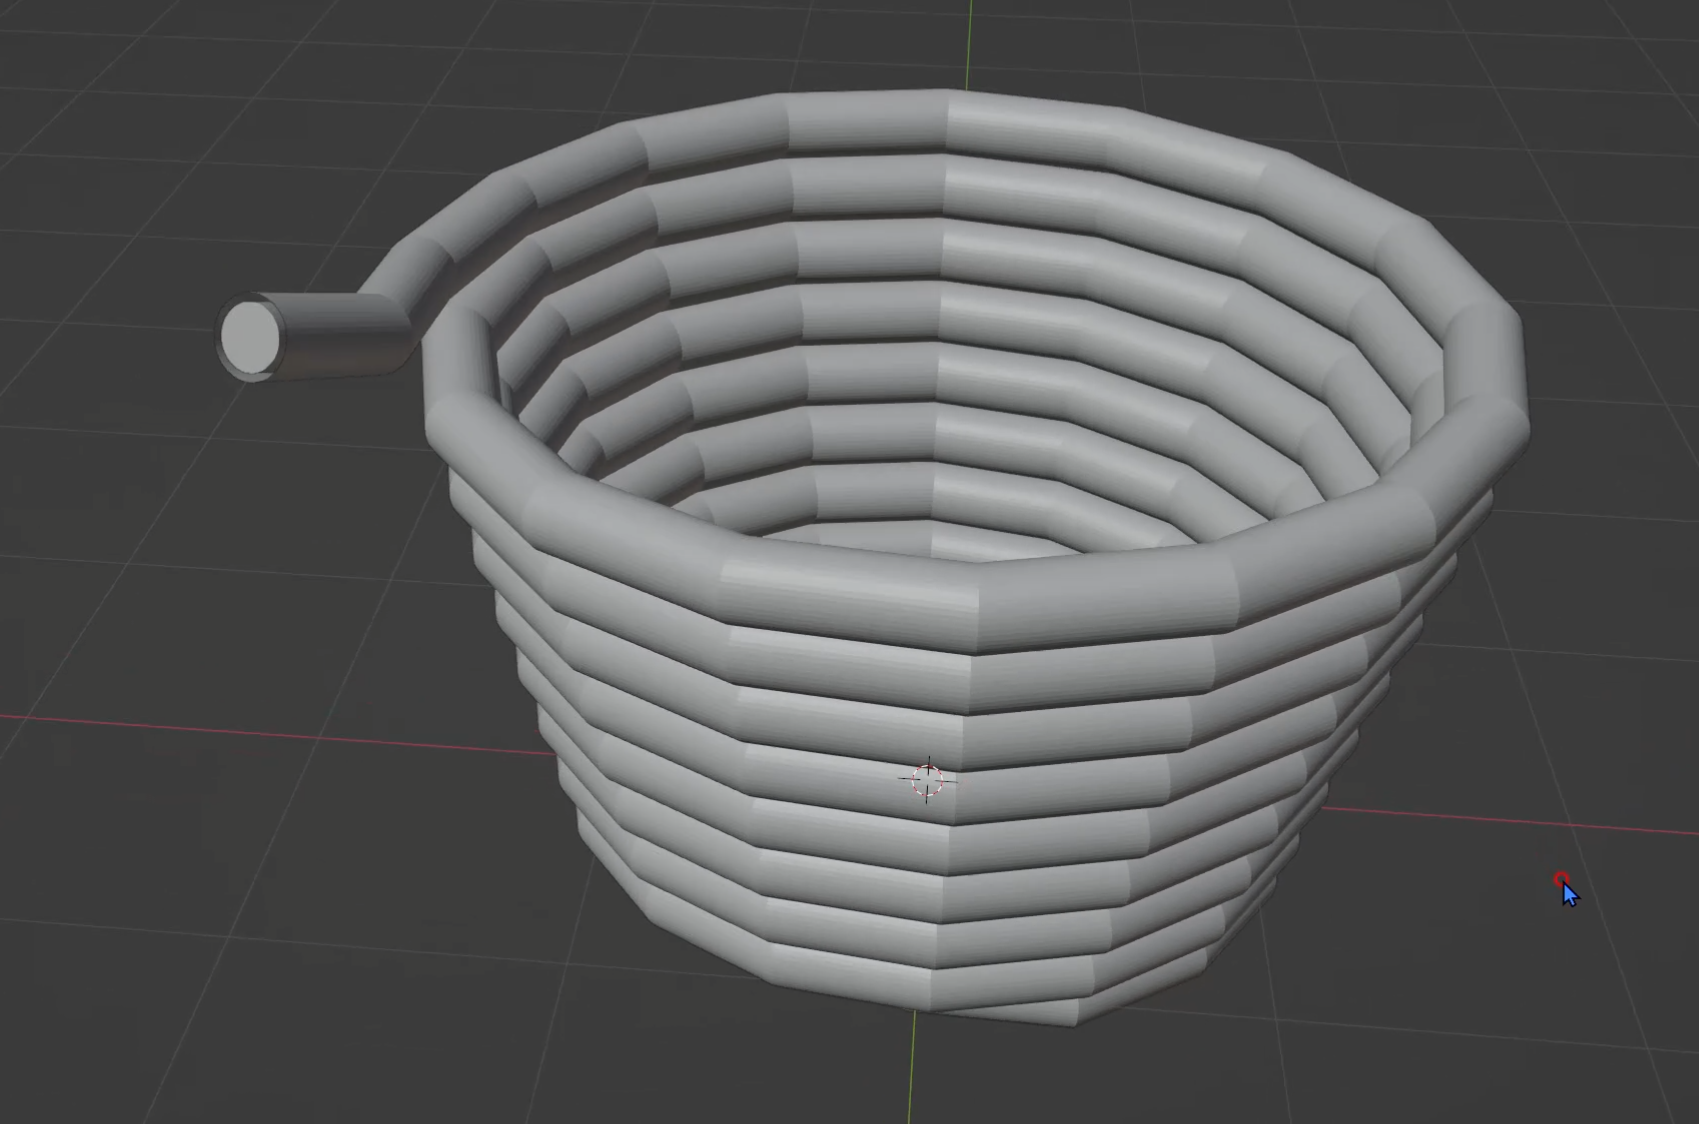Click the 3D cursor crosshair on the basket
Image resolution: width=1699 pixels, height=1124 pixels.
927,780
